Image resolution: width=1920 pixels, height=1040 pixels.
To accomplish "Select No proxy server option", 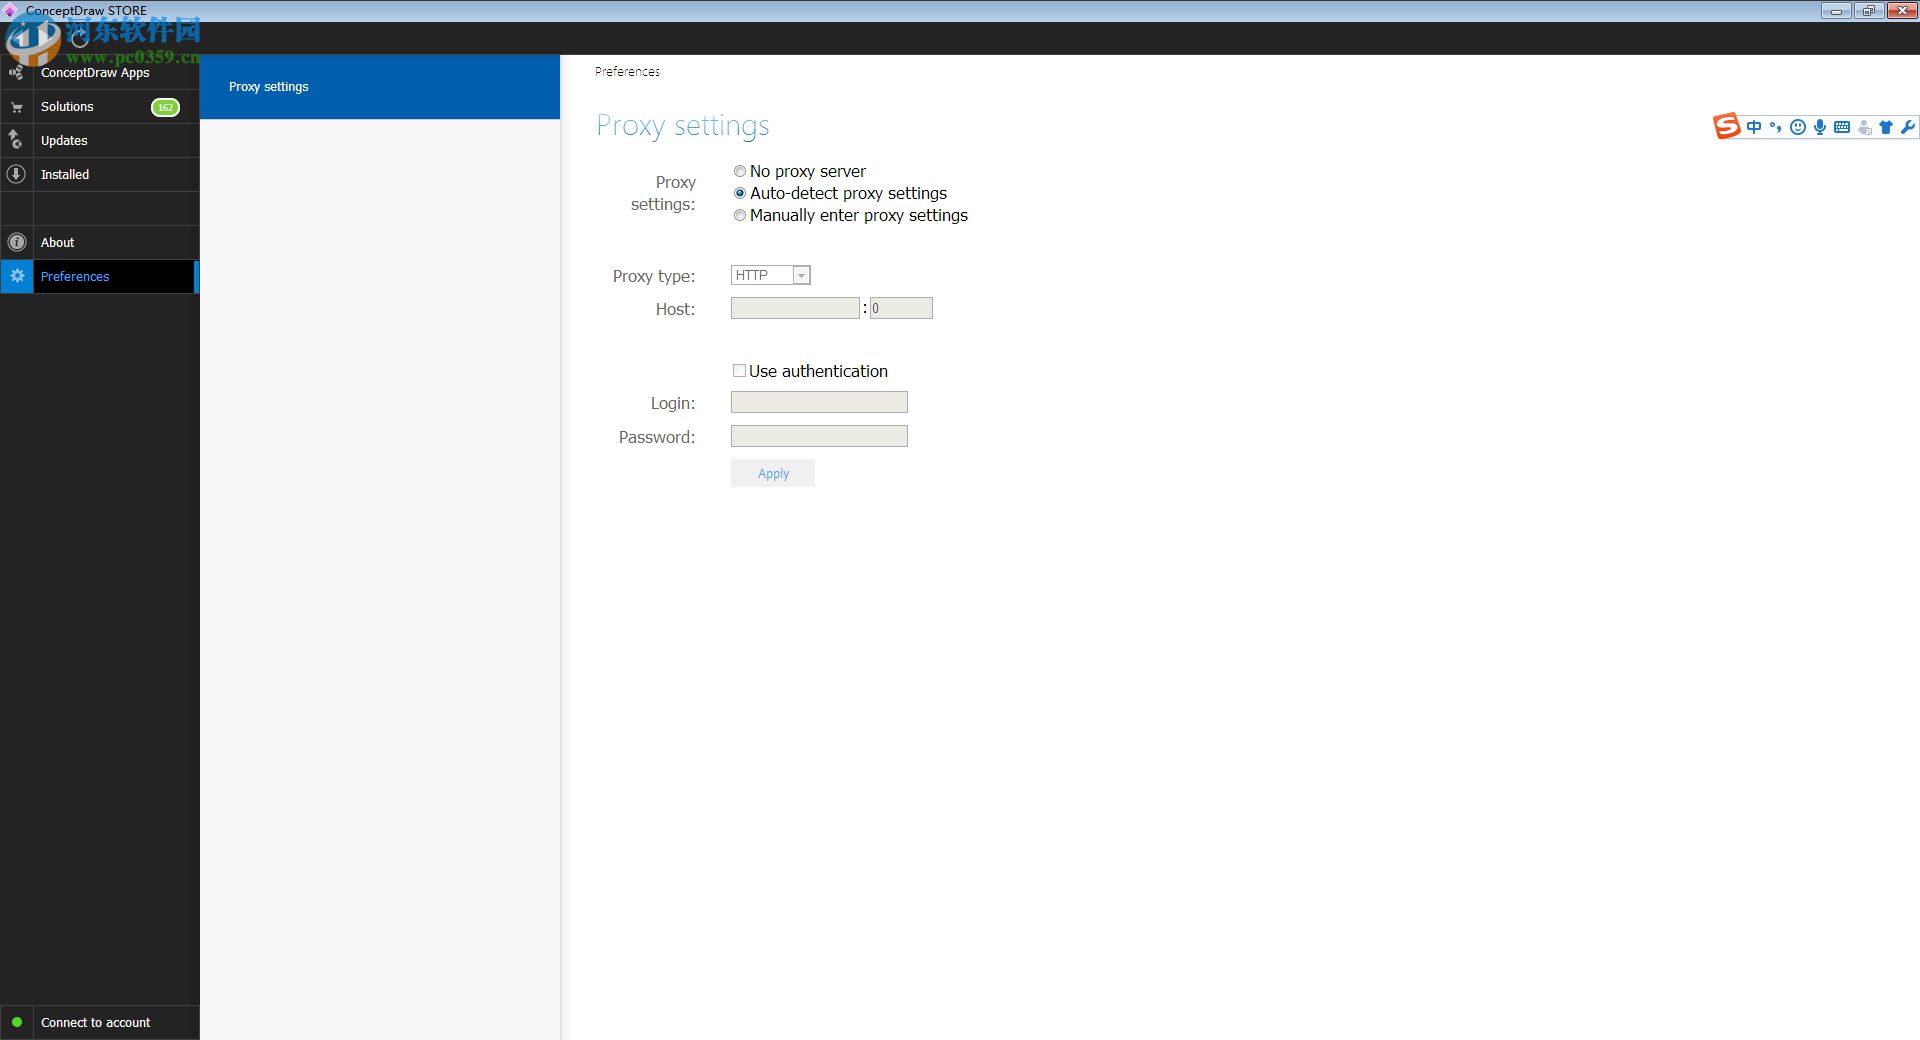I will 740,171.
